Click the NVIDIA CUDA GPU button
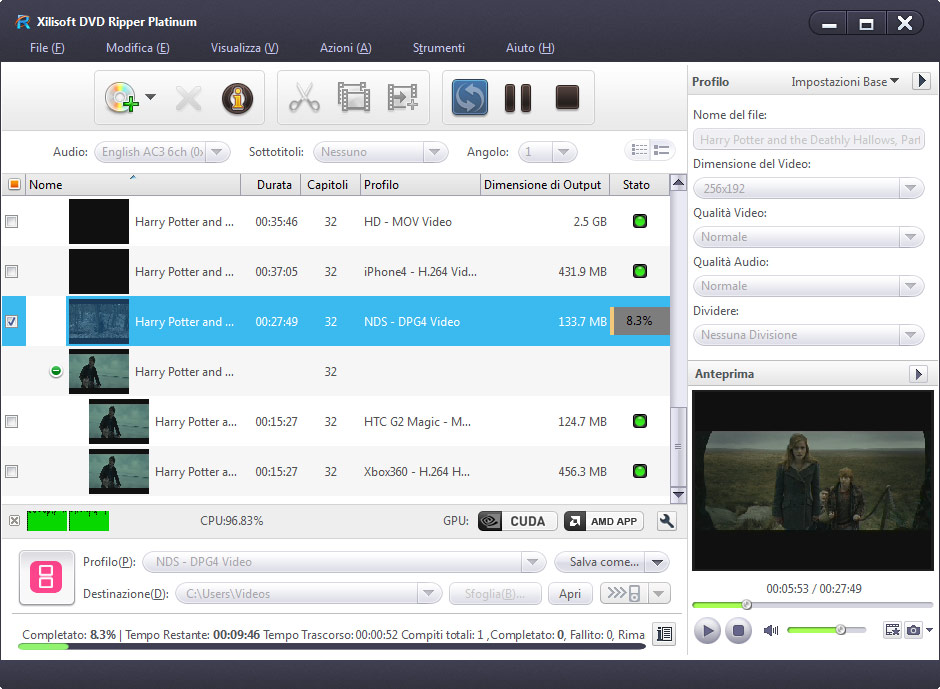This screenshot has width=940, height=689. point(517,521)
